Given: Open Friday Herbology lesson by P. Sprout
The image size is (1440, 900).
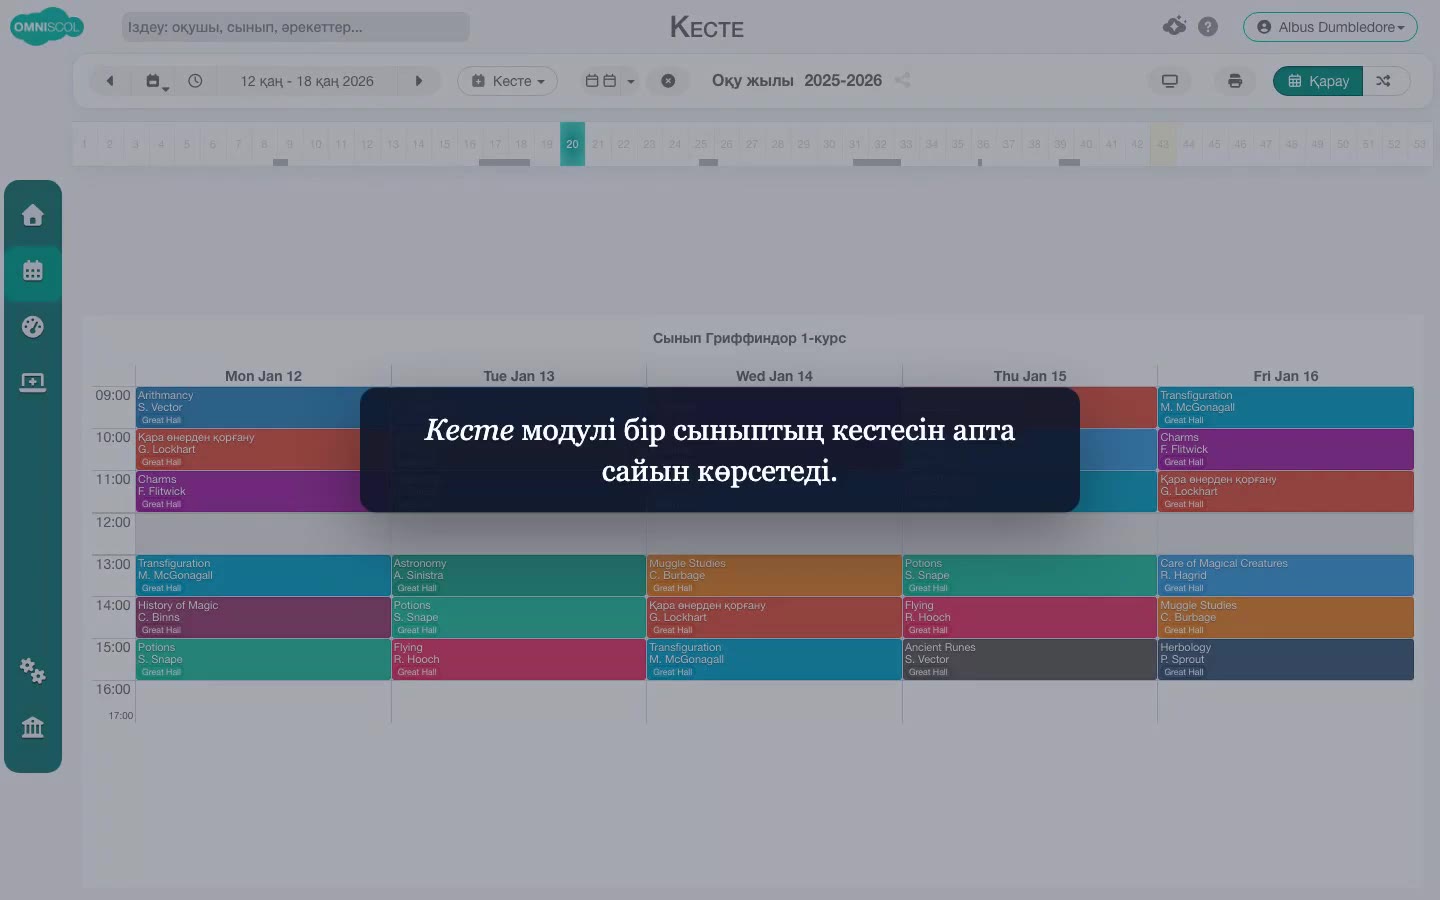Looking at the screenshot, I should 1286,659.
